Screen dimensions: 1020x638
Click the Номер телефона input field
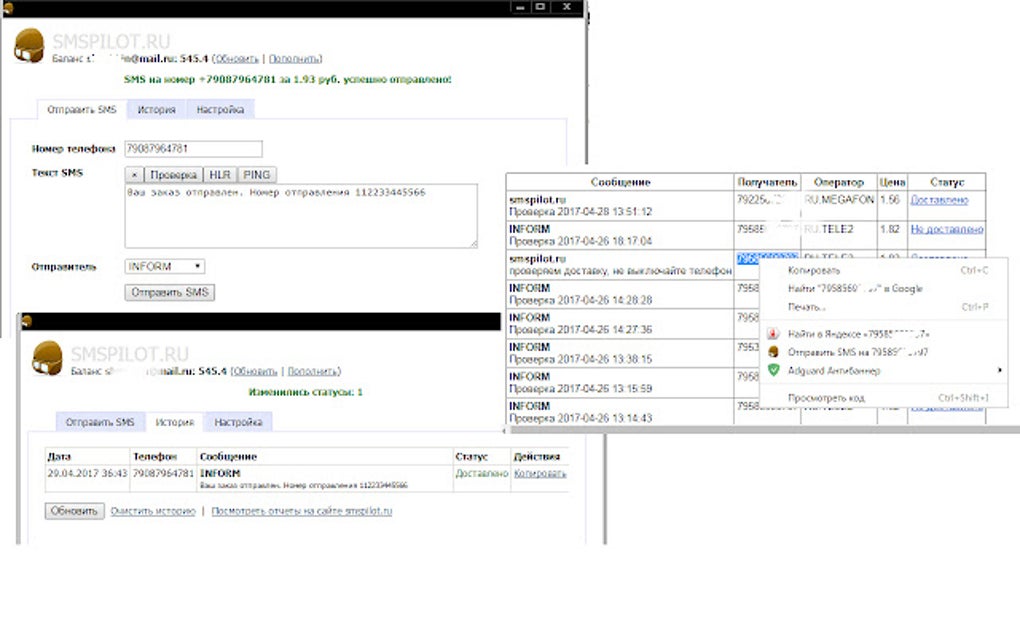click(x=193, y=149)
